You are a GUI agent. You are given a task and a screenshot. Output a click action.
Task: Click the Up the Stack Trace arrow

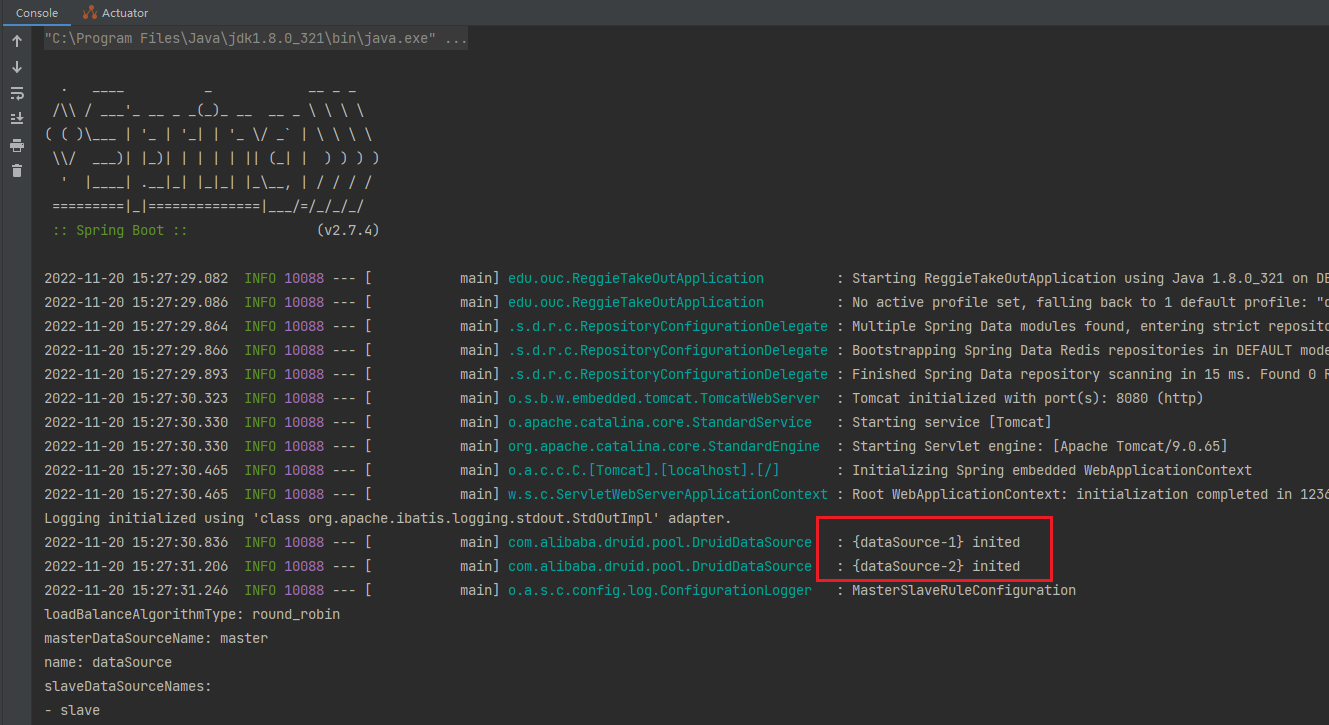tap(17, 41)
